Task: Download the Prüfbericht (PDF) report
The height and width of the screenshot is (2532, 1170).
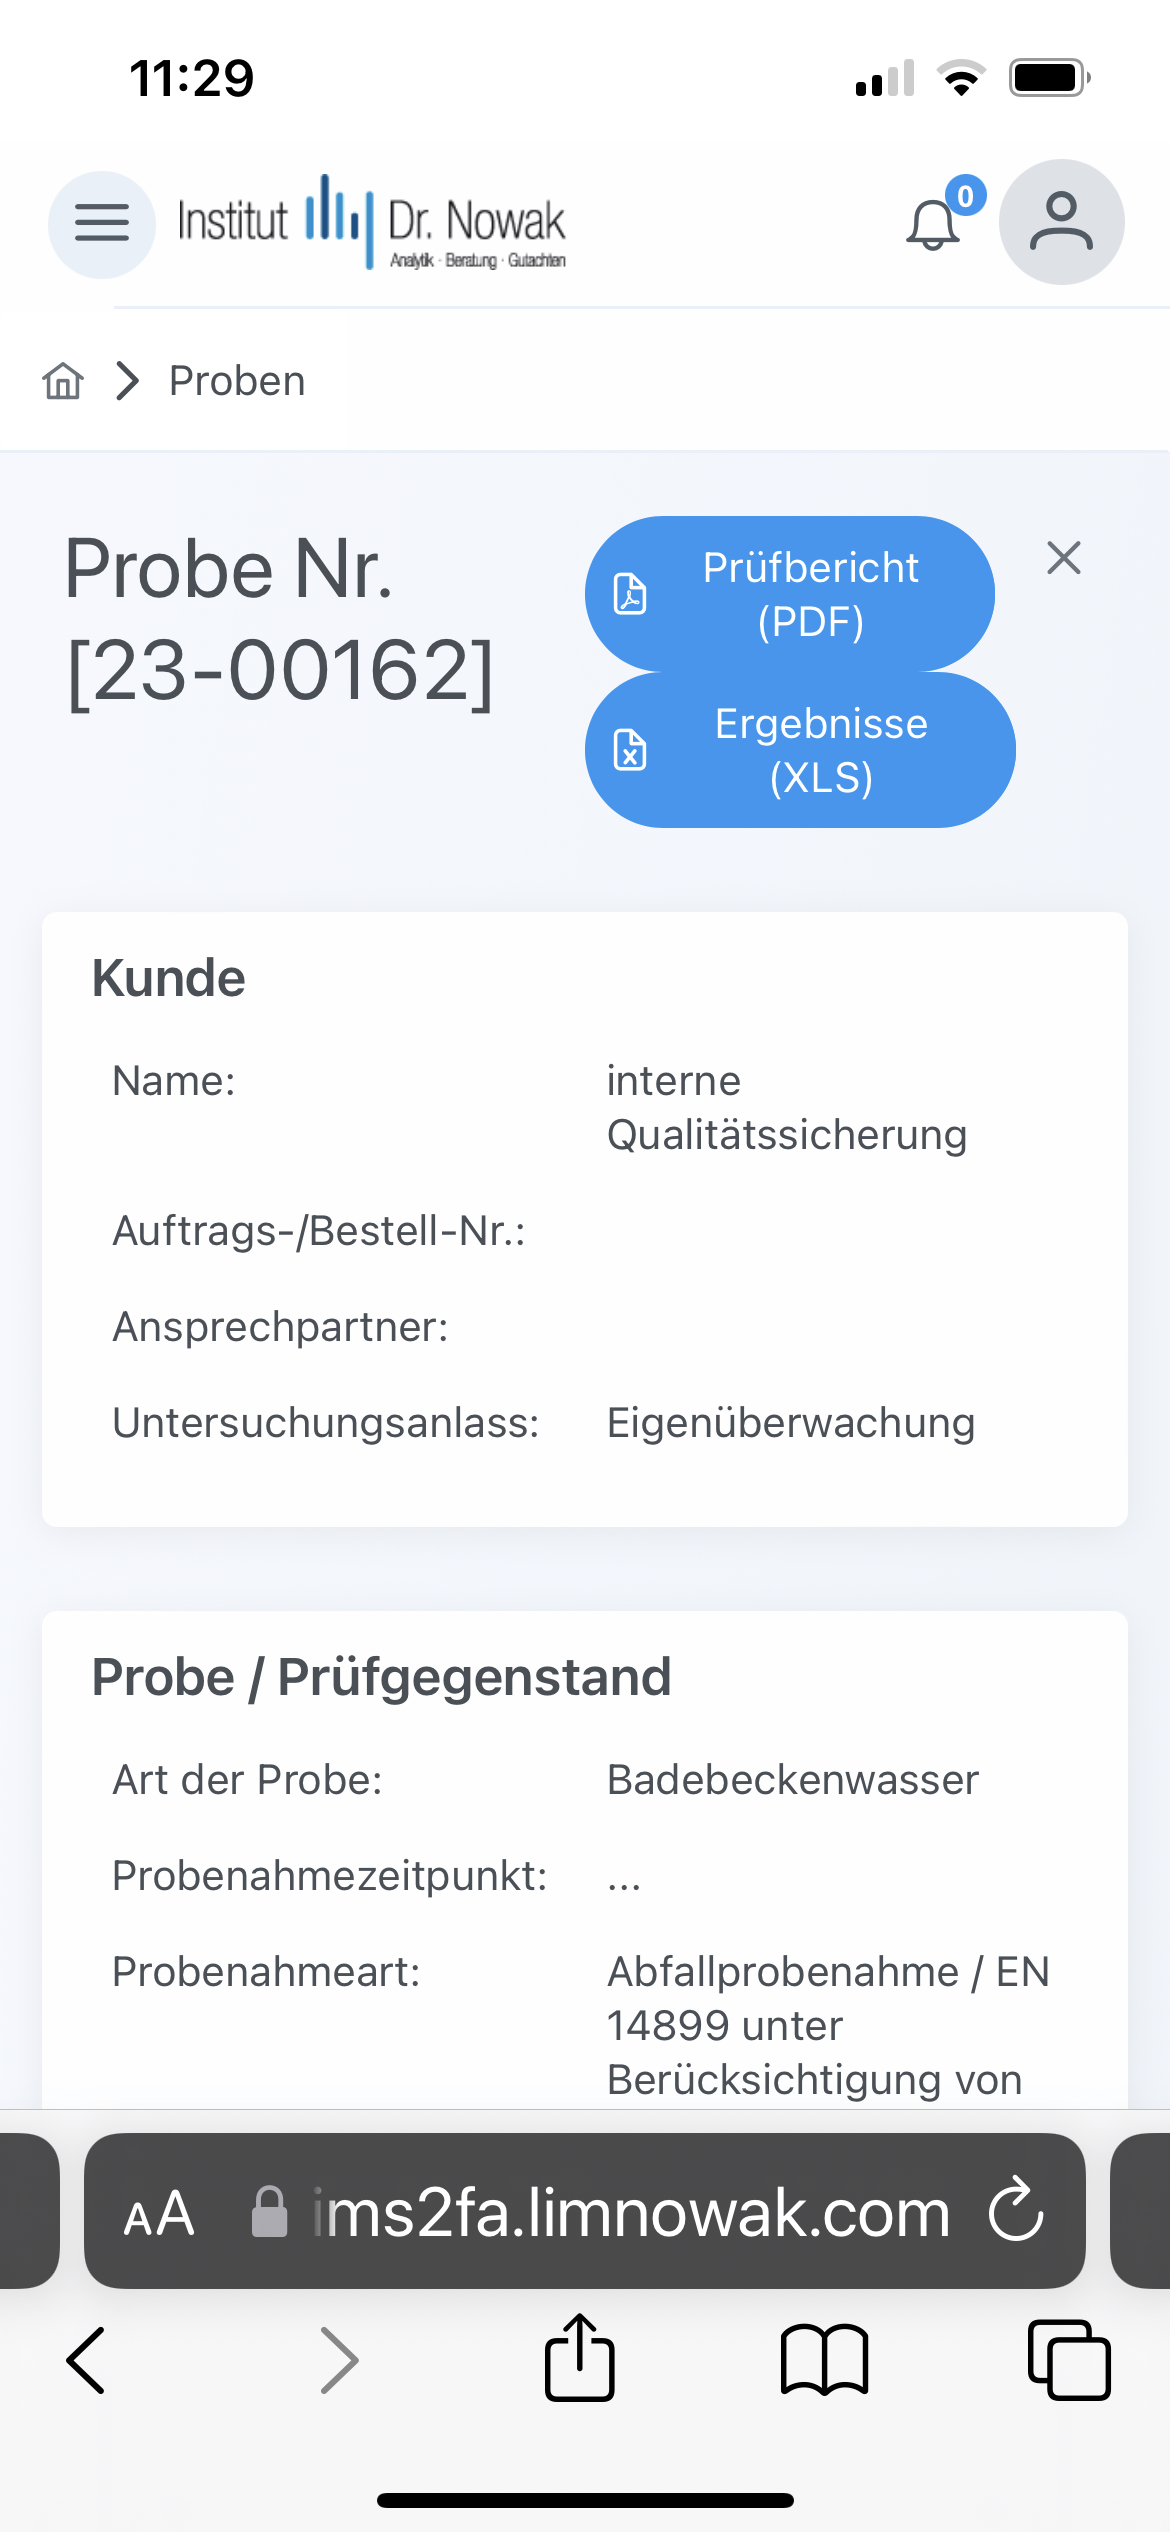Action: [790, 594]
